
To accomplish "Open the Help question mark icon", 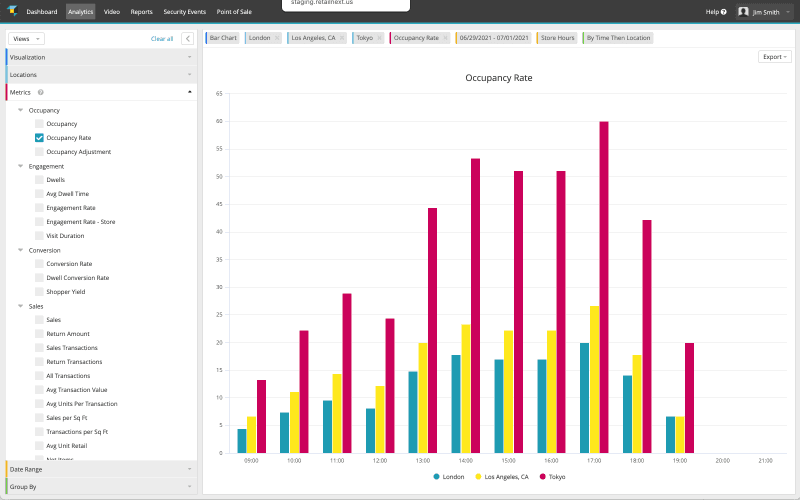I will click(723, 12).
